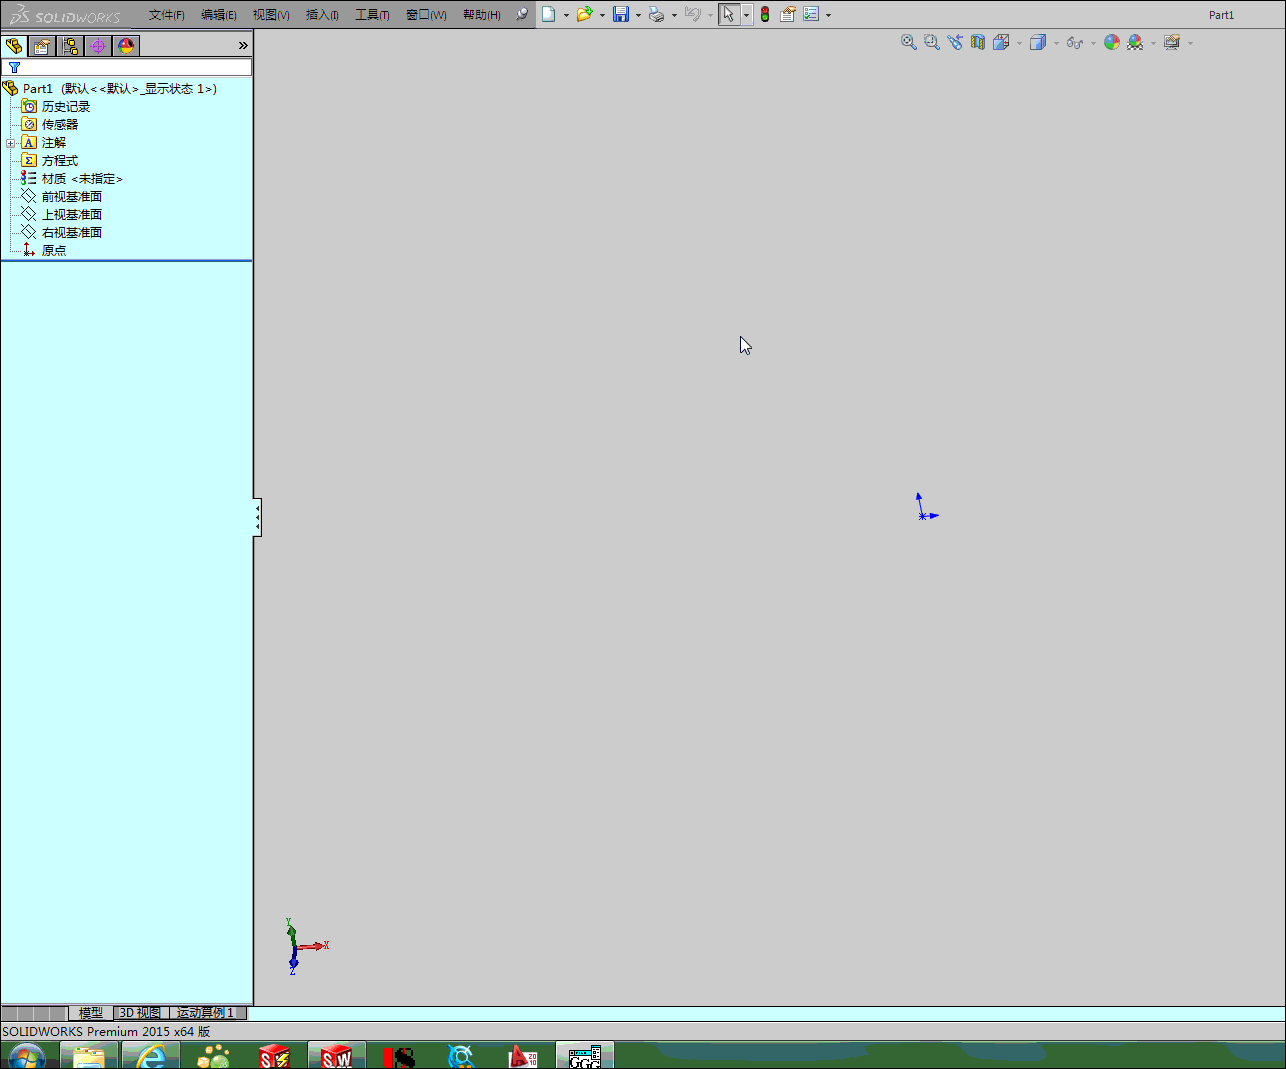Switch to the 模型 bottom tab

[91, 1013]
